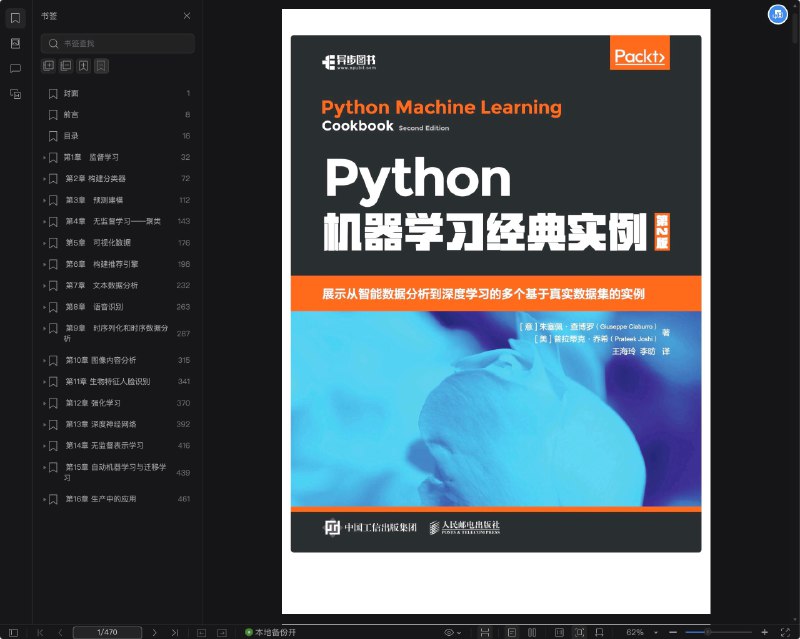Screen dimensions: 800x639
Task: Add a bookmark with the bottom toolbar flag icon
Action: [x=599, y=631]
